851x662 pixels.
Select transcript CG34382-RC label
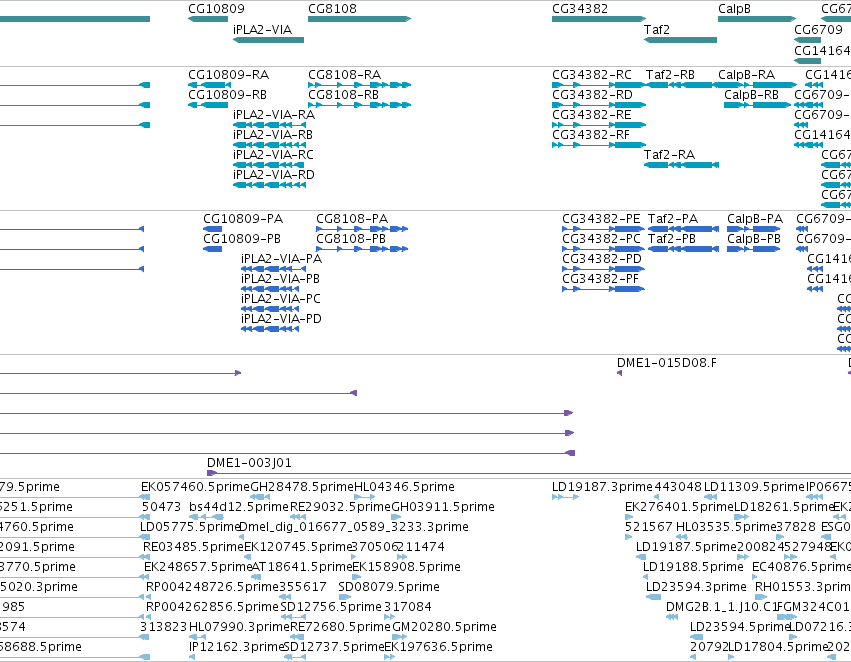(x=592, y=74)
